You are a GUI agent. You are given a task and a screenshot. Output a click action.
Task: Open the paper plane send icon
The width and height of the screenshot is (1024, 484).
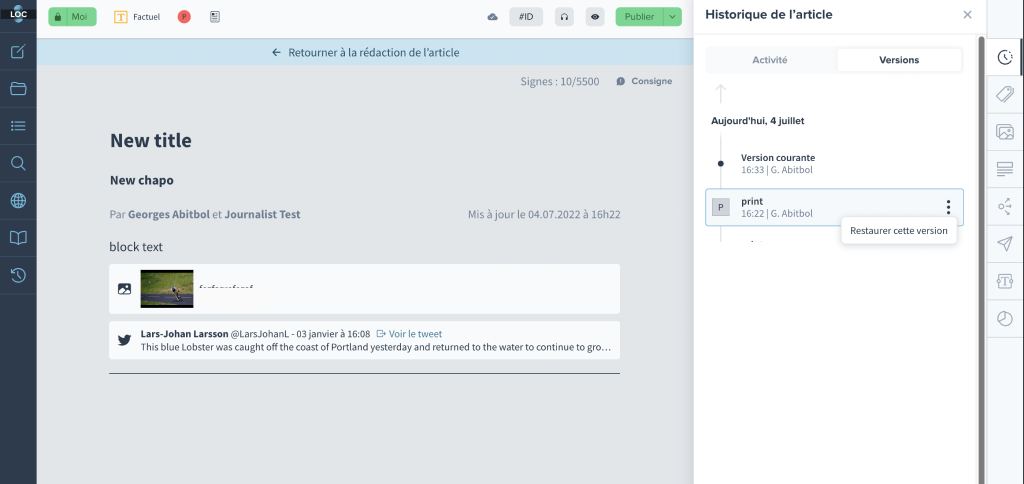coord(1004,244)
